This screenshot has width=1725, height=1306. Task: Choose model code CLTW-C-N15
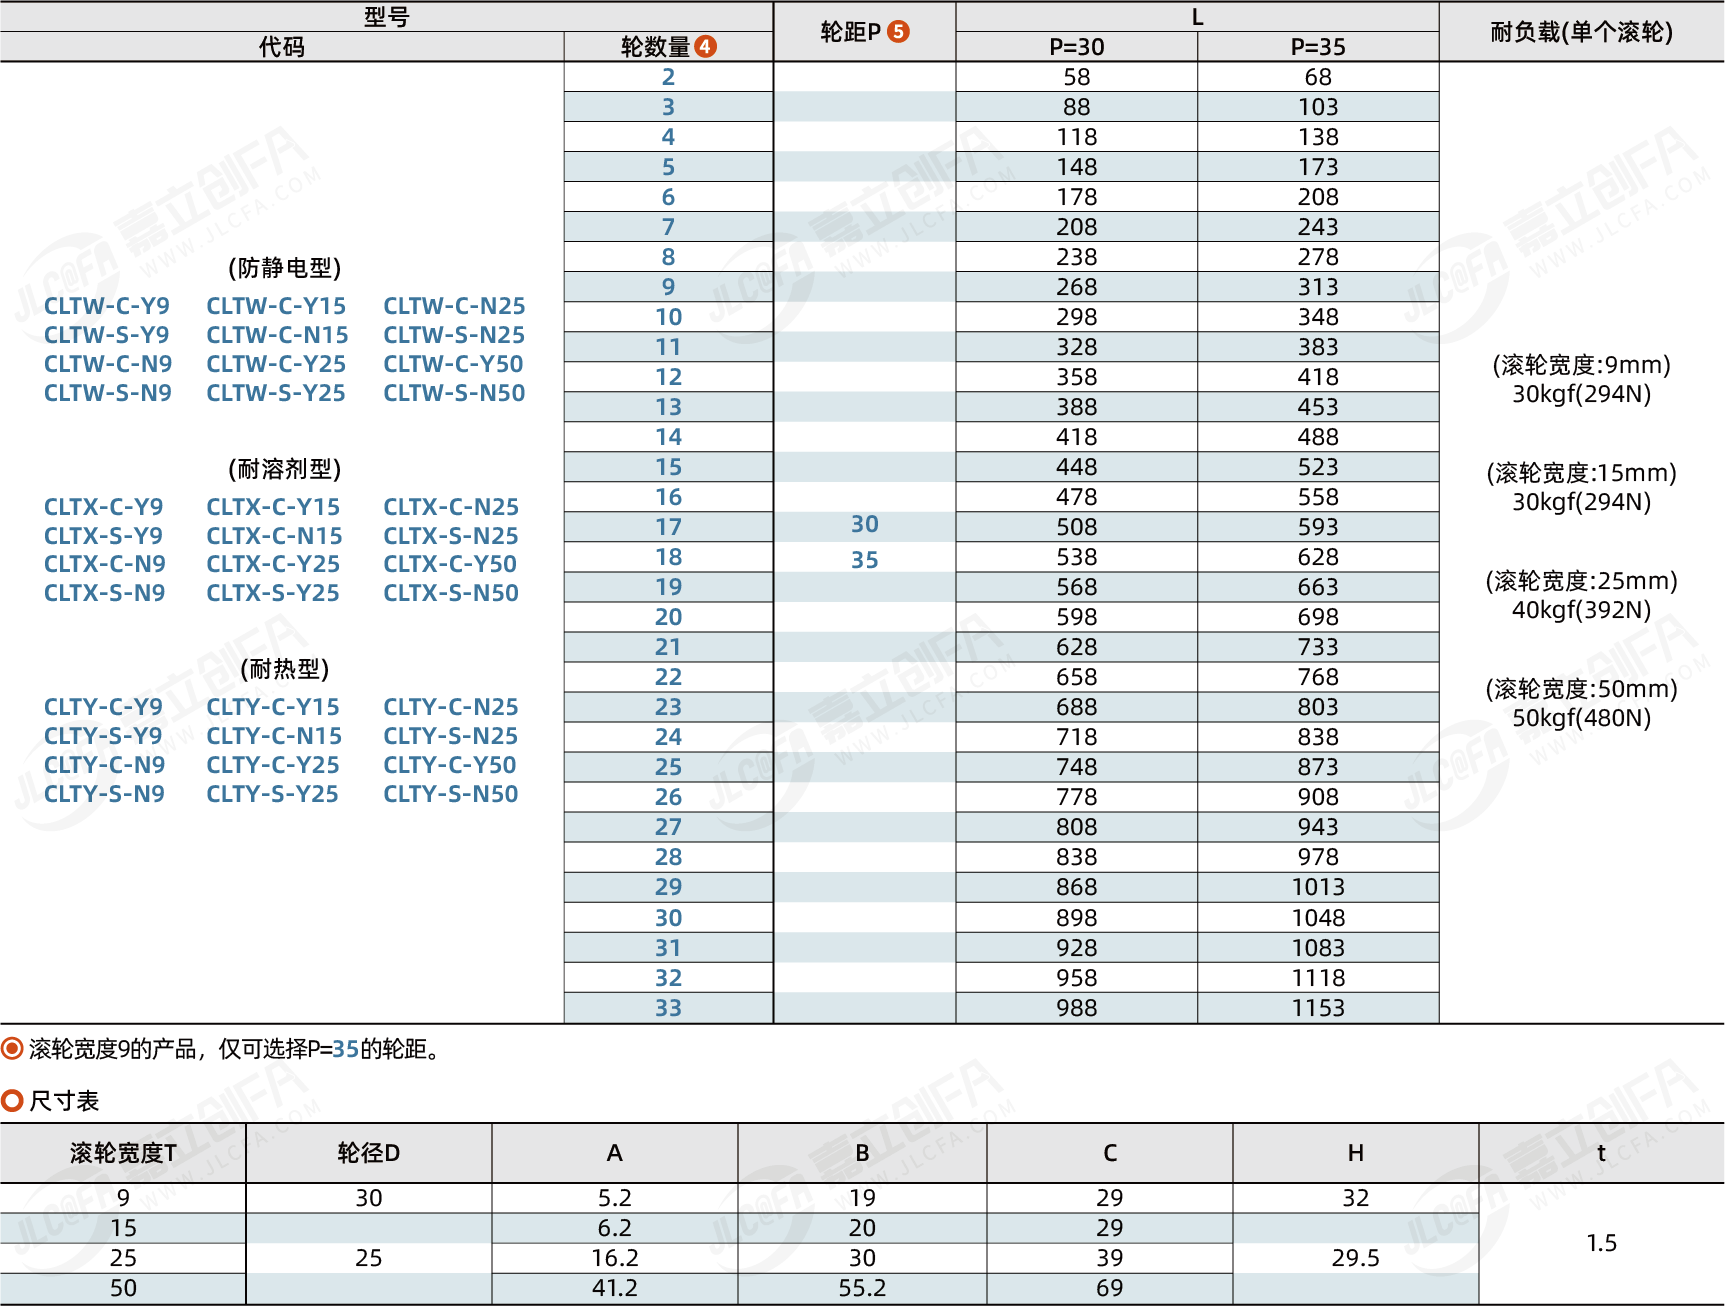[278, 335]
